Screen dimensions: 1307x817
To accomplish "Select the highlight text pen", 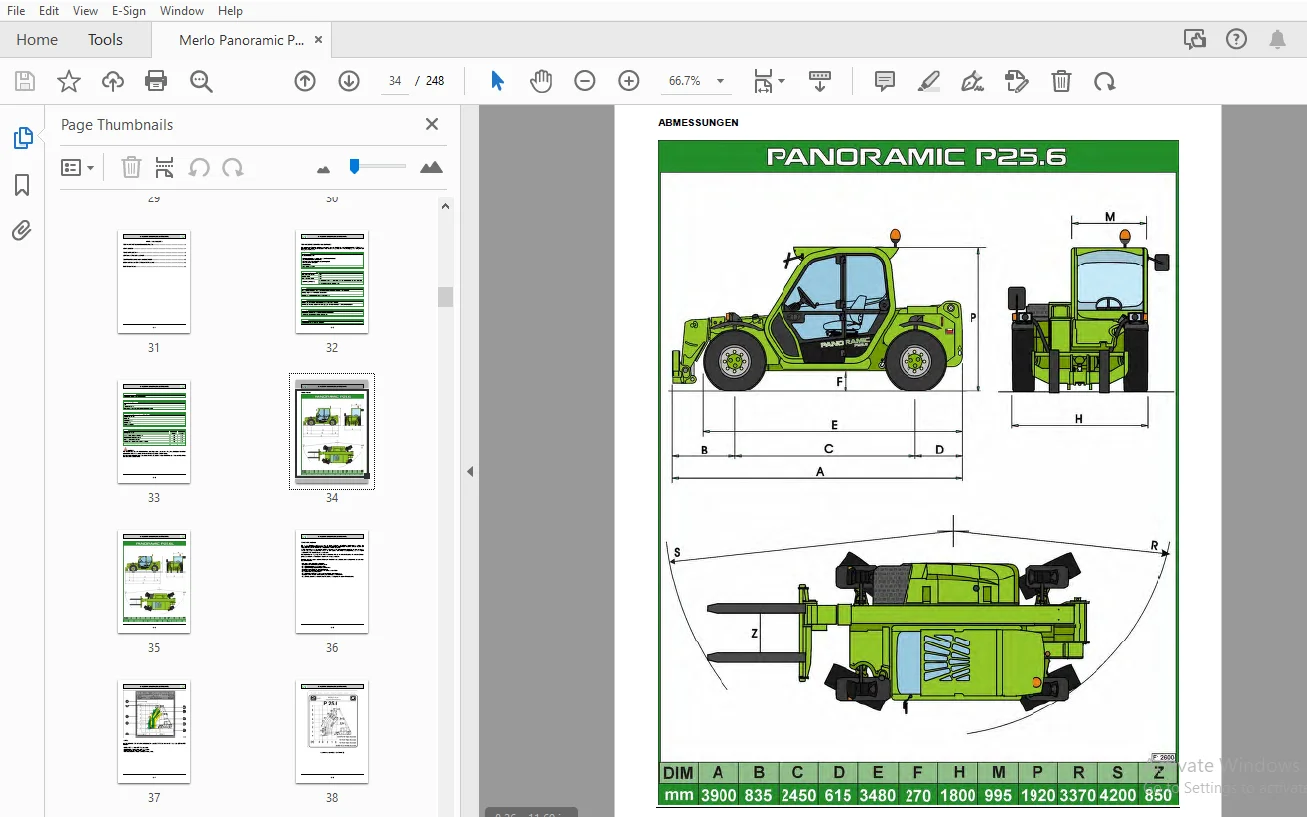I will pos(929,81).
